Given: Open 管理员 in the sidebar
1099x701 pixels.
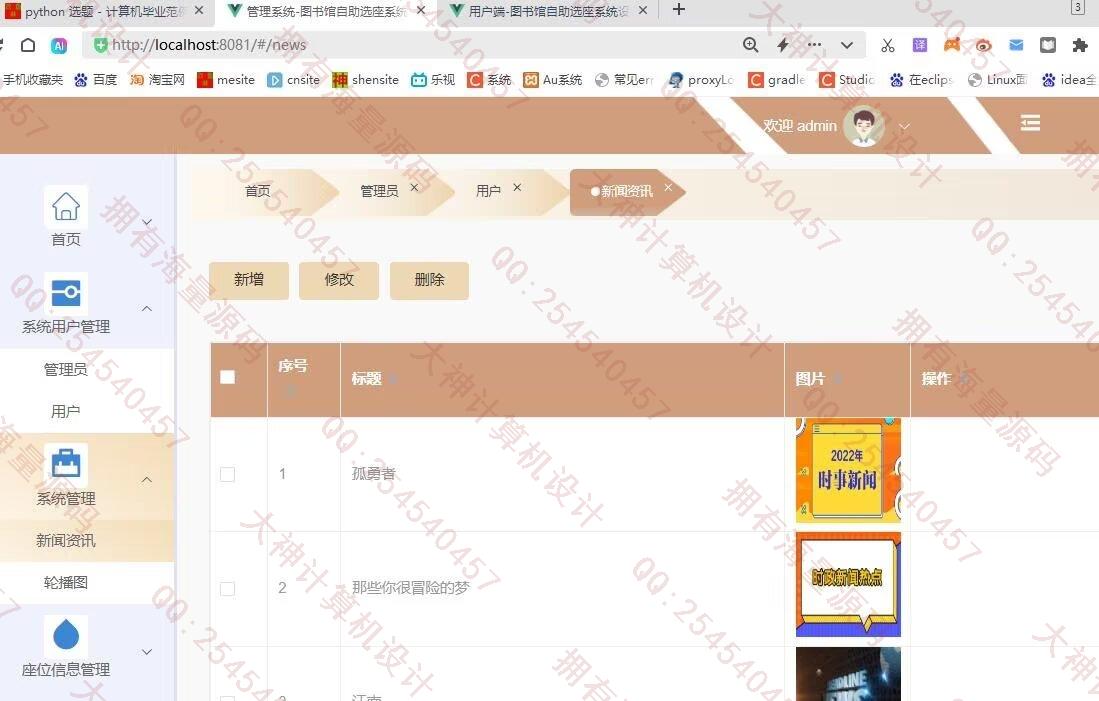Looking at the screenshot, I should [66, 369].
